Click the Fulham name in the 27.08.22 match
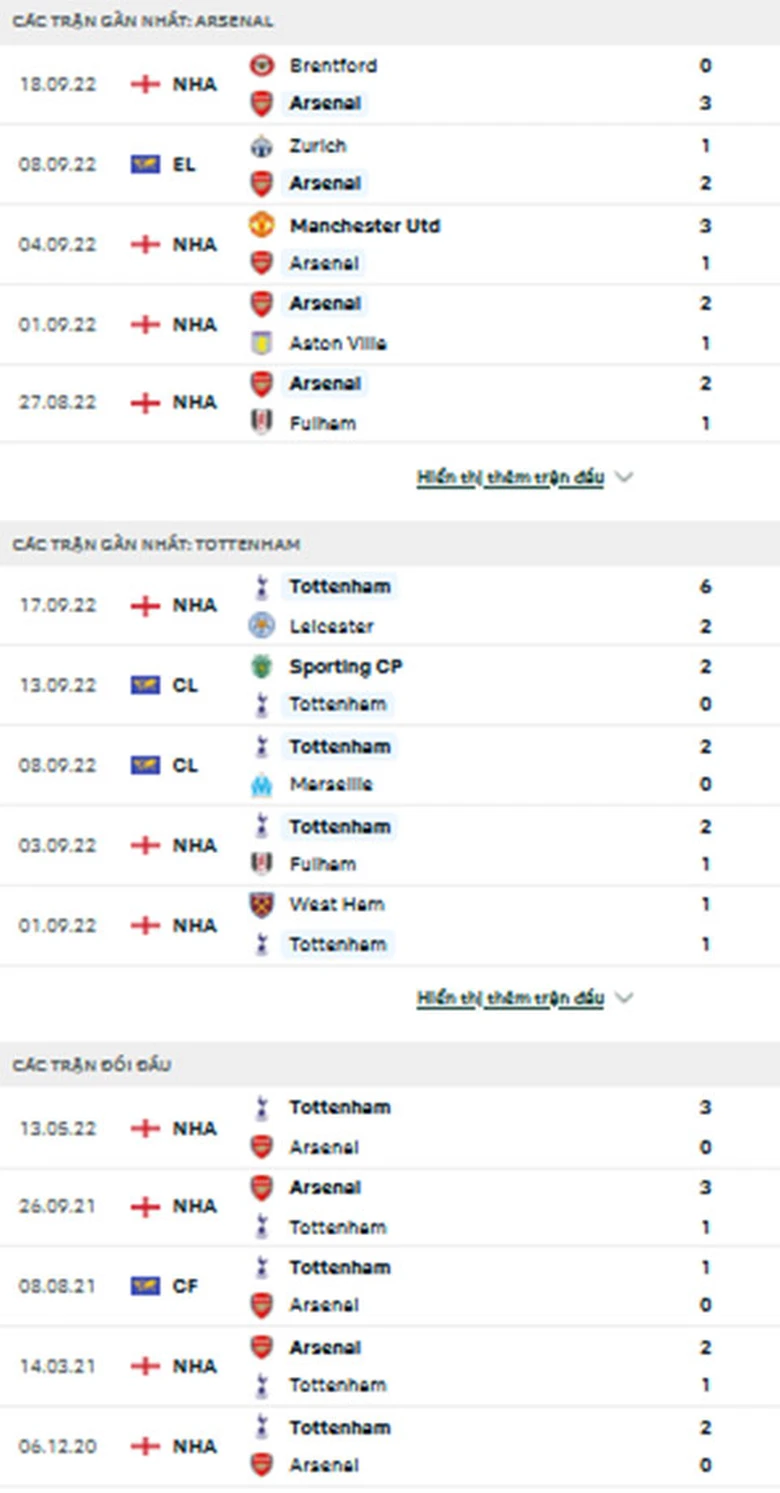 pyautogui.click(x=322, y=423)
